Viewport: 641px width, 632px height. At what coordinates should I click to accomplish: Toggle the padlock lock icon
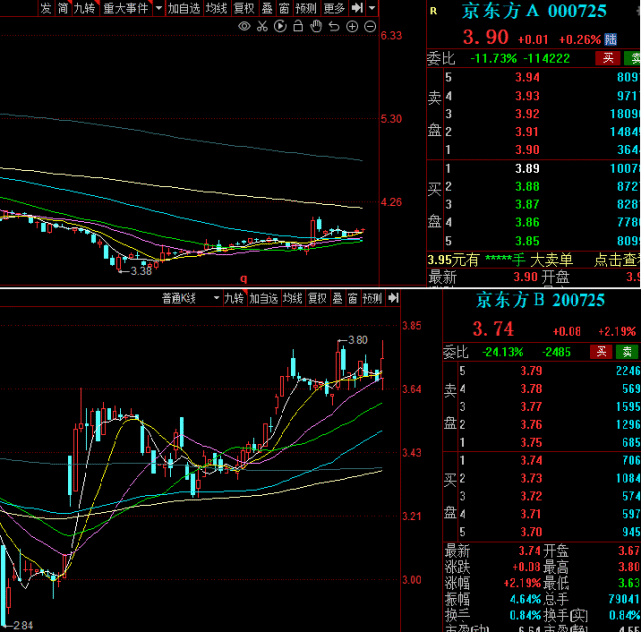pyautogui.click(x=298, y=26)
